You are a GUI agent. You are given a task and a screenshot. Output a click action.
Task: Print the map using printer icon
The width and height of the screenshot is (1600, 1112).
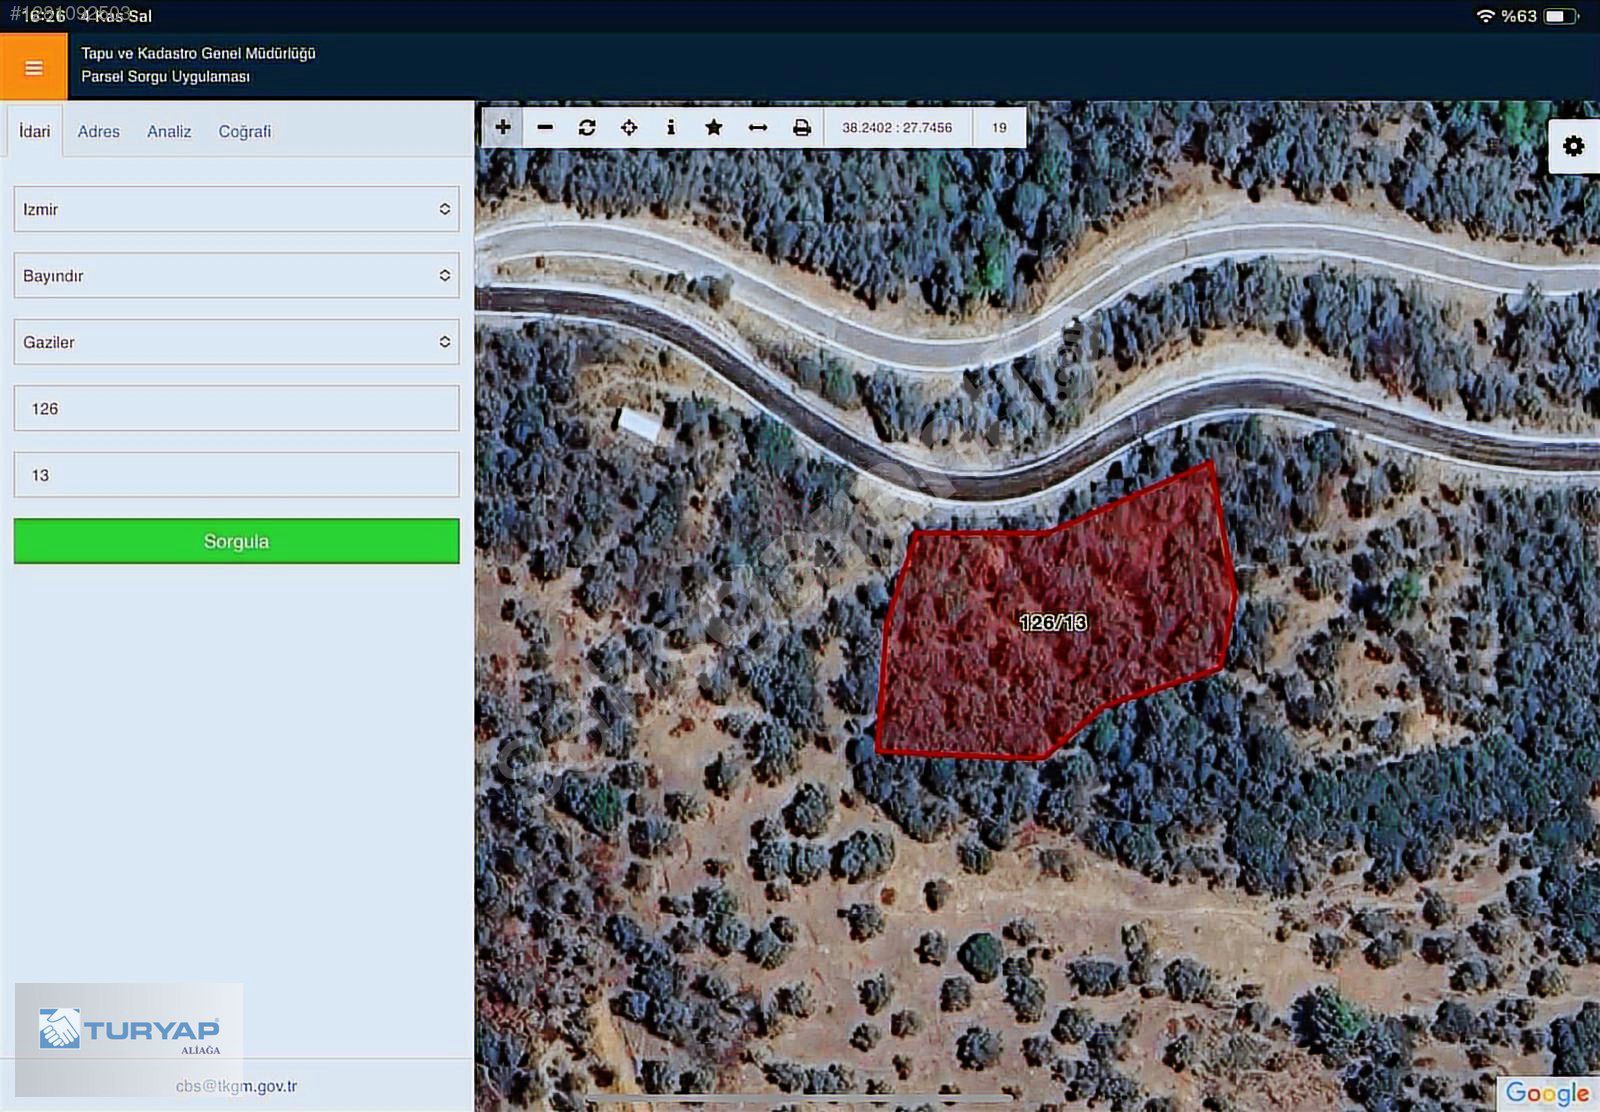pos(801,127)
